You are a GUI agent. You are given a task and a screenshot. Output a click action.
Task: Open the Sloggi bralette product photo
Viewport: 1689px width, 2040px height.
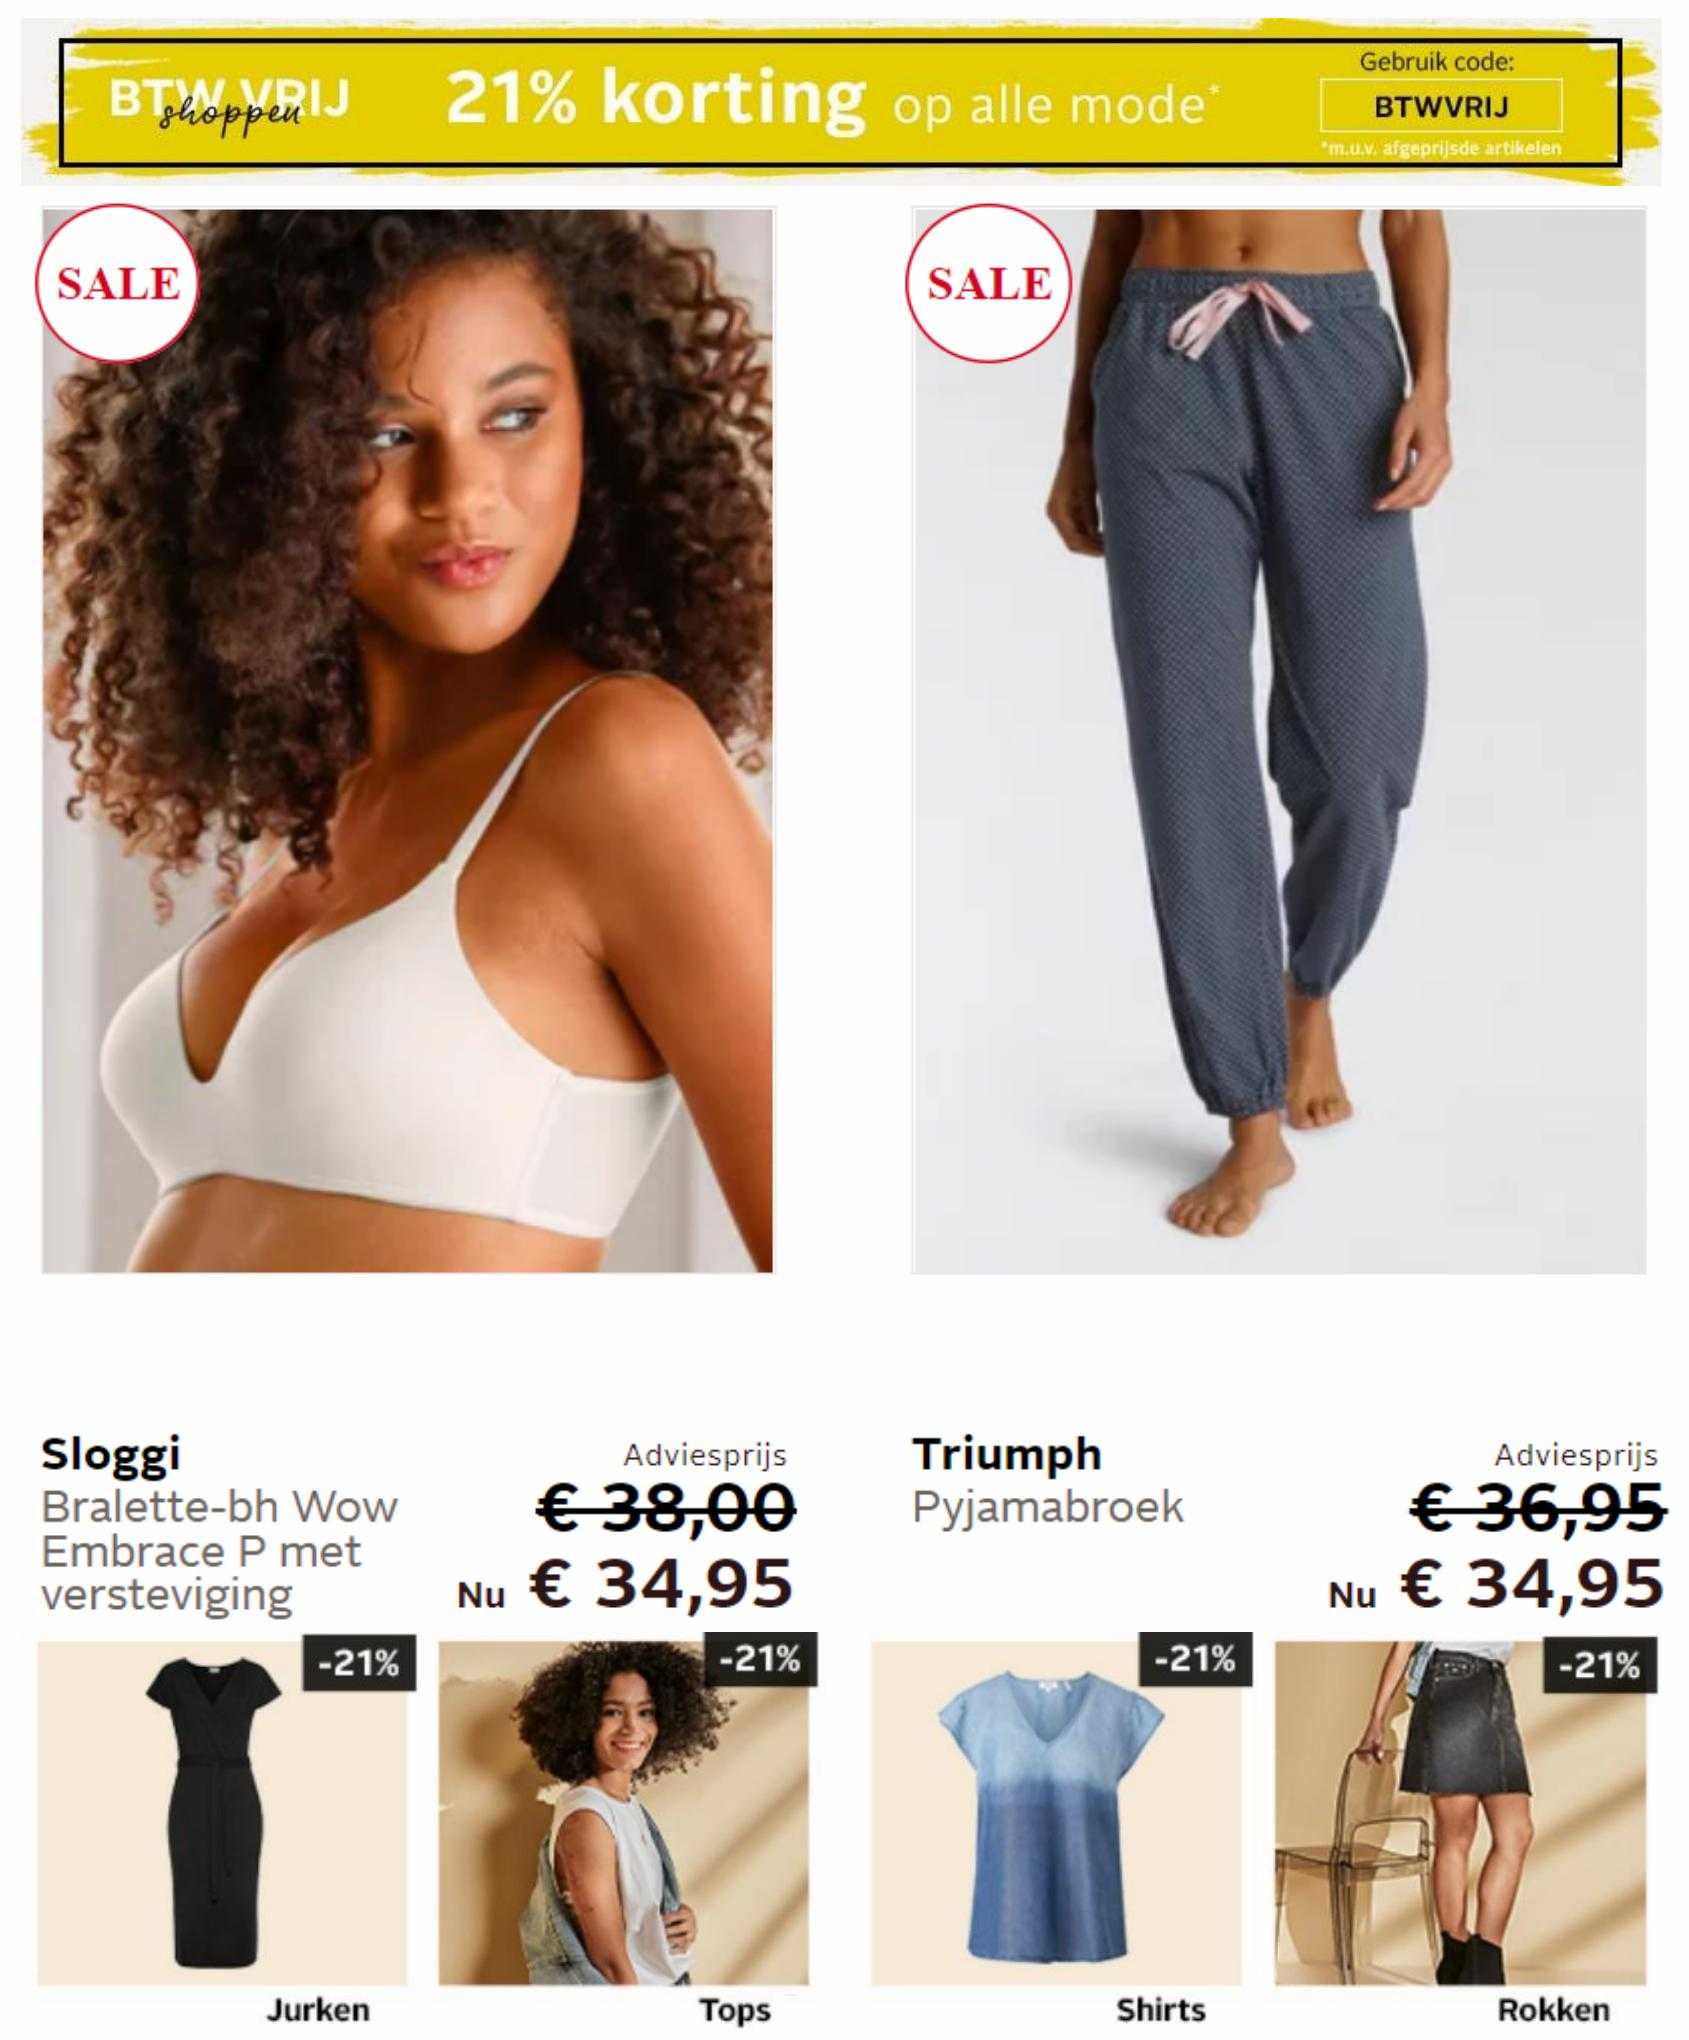click(407, 740)
